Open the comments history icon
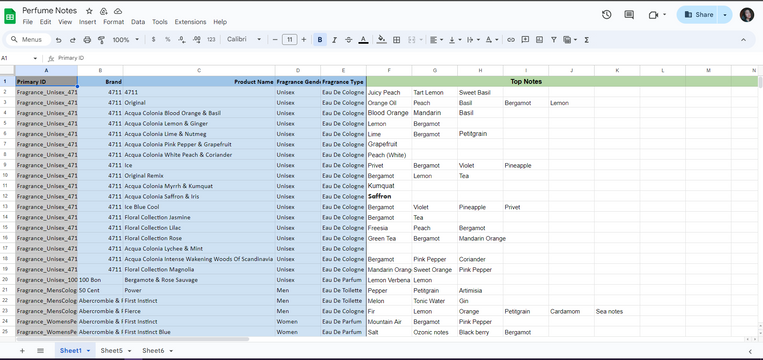The height and width of the screenshot is (360, 763). (x=629, y=15)
